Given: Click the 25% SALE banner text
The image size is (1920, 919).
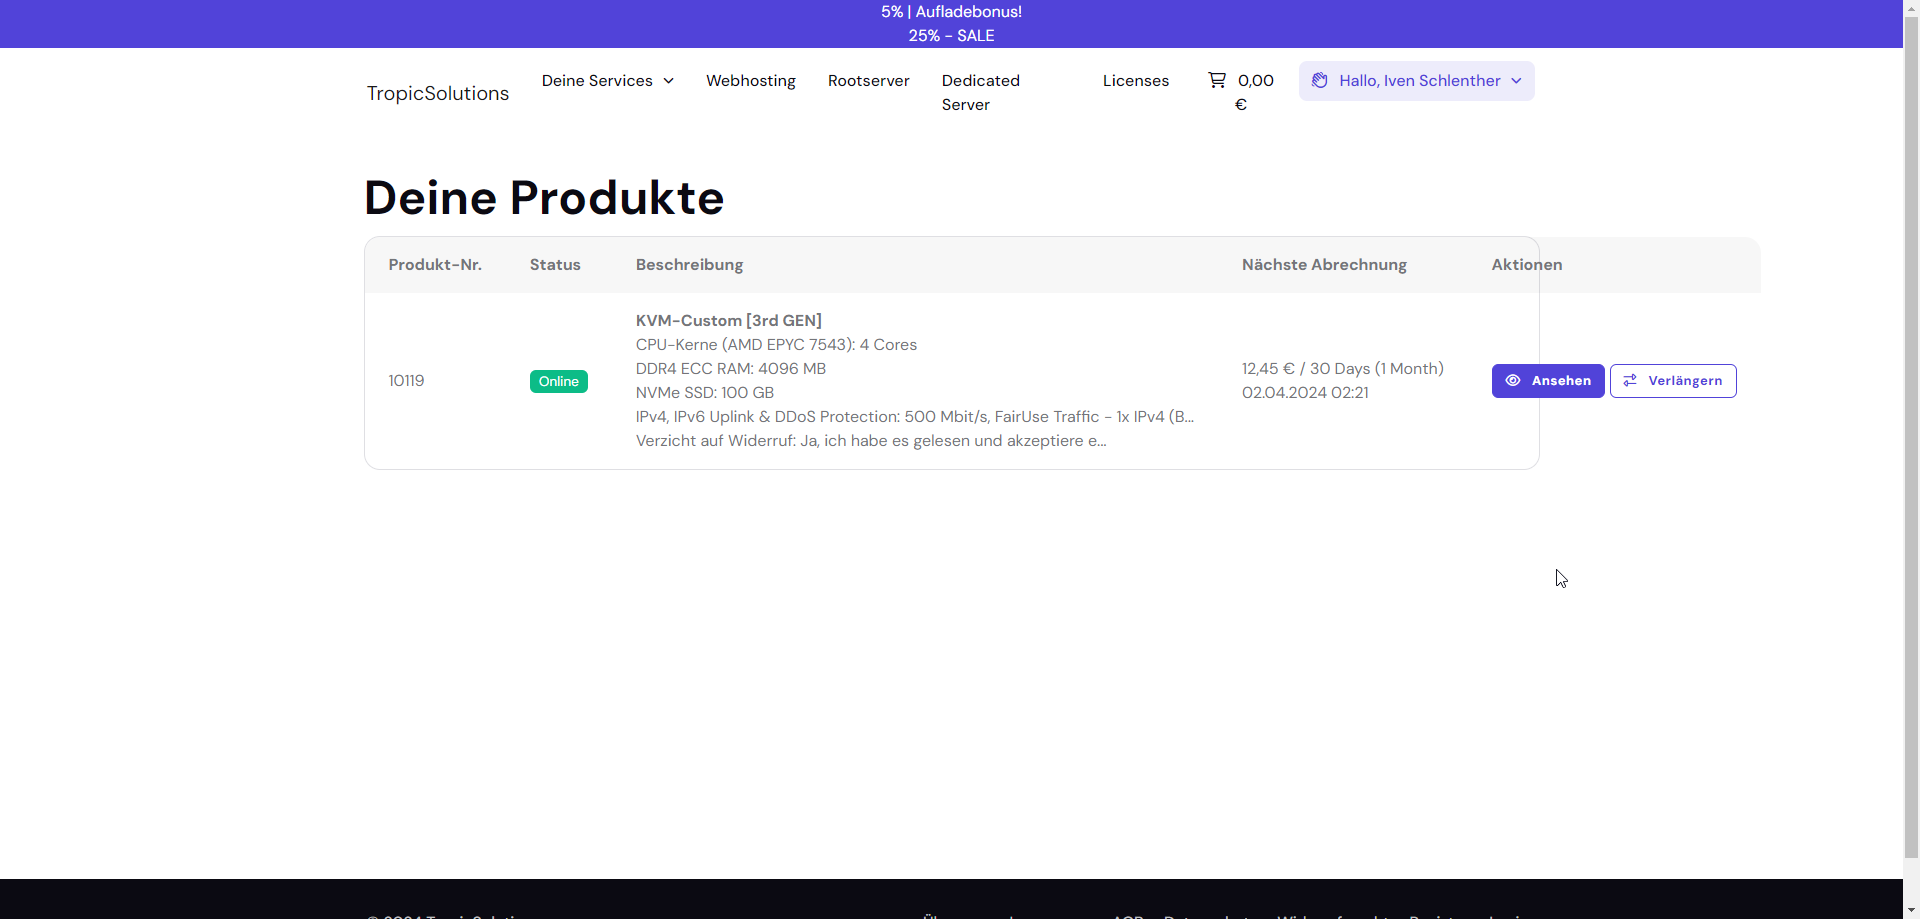Looking at the screenshot, I should tap(951, 36).
